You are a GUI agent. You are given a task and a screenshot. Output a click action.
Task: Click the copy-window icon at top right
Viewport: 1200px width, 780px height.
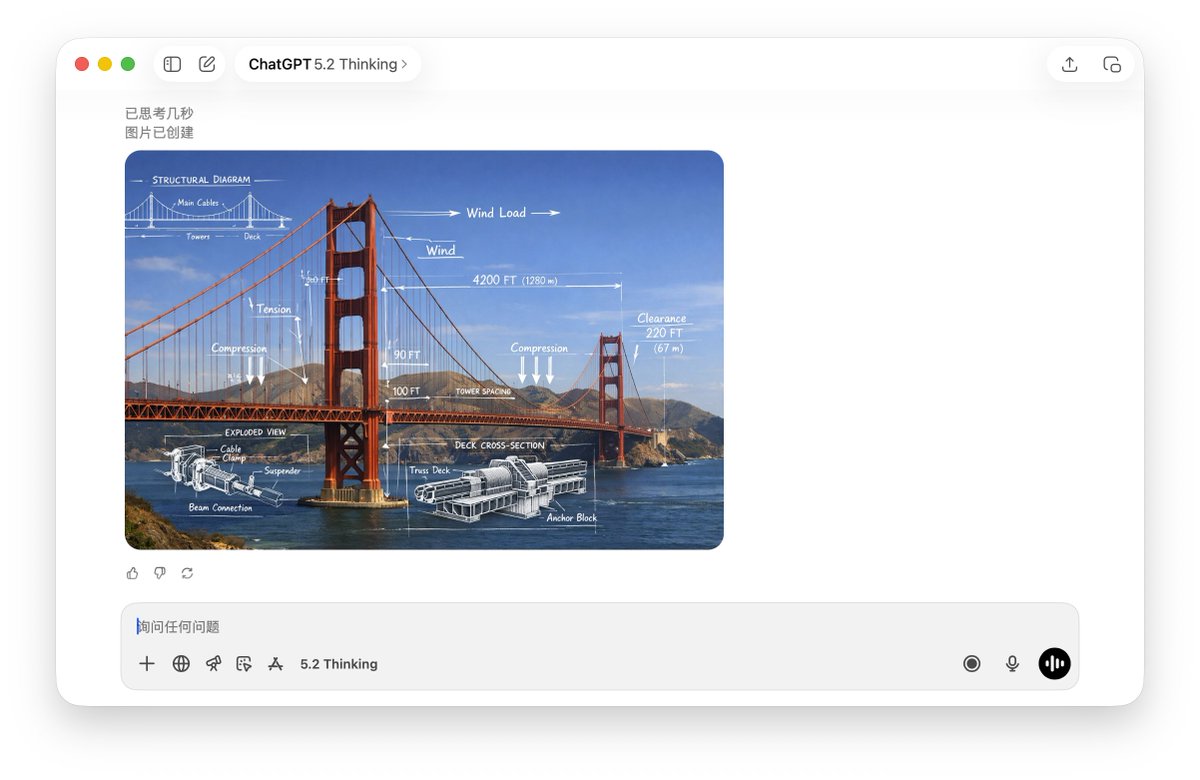pos(1111,63)
